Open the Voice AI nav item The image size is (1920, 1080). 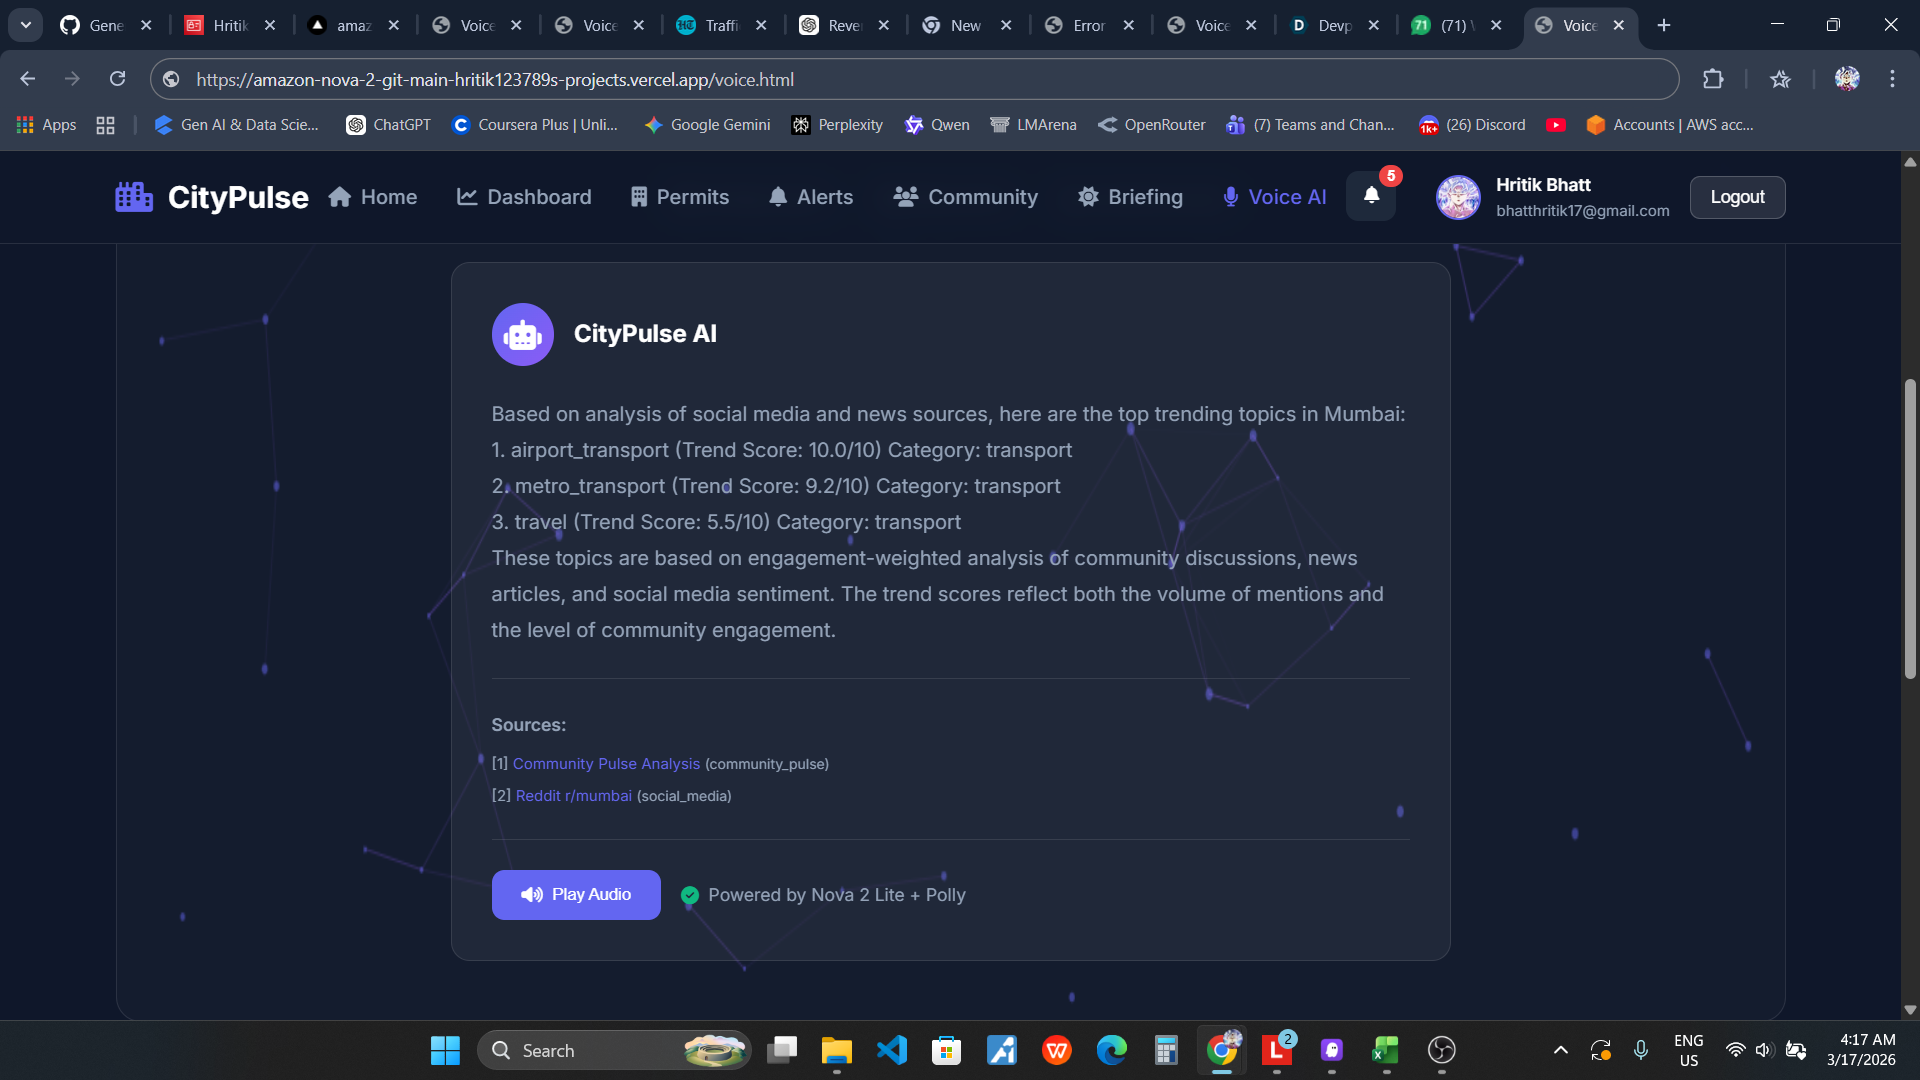(x=1275, y=197)
